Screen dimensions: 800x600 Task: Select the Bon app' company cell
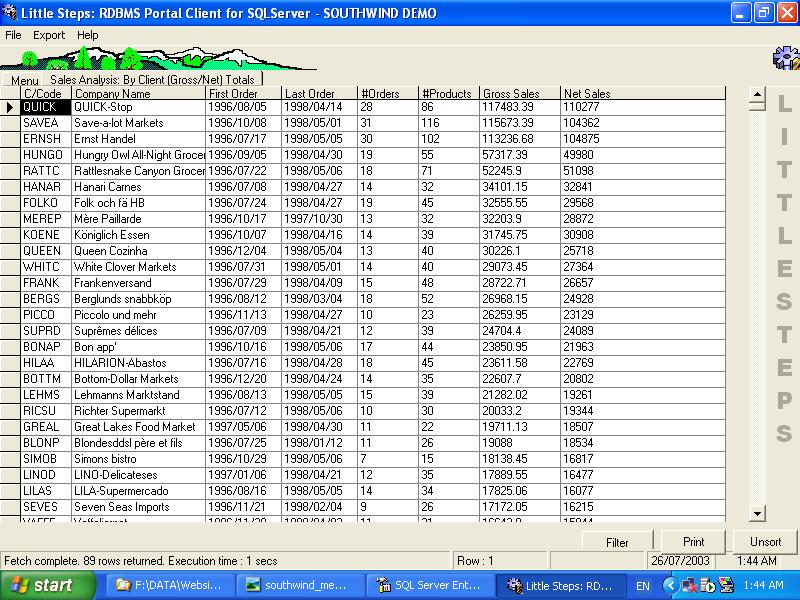tap(138, 347)
